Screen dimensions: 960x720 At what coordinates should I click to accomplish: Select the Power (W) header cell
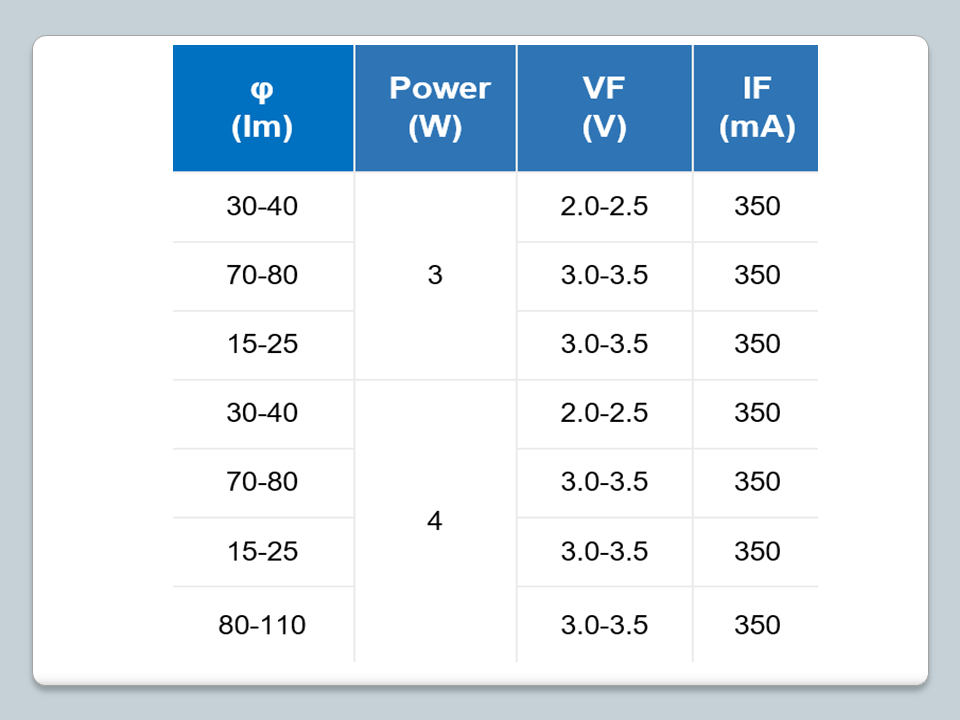click(435, 108)
